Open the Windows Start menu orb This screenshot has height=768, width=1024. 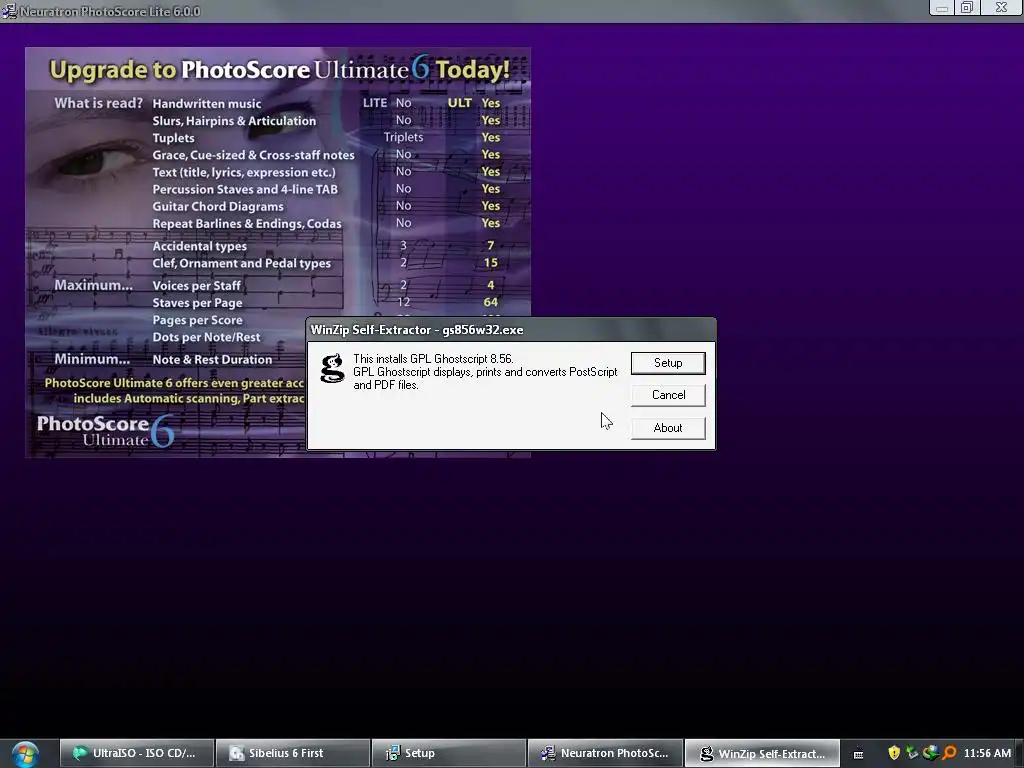click(25, 754)
